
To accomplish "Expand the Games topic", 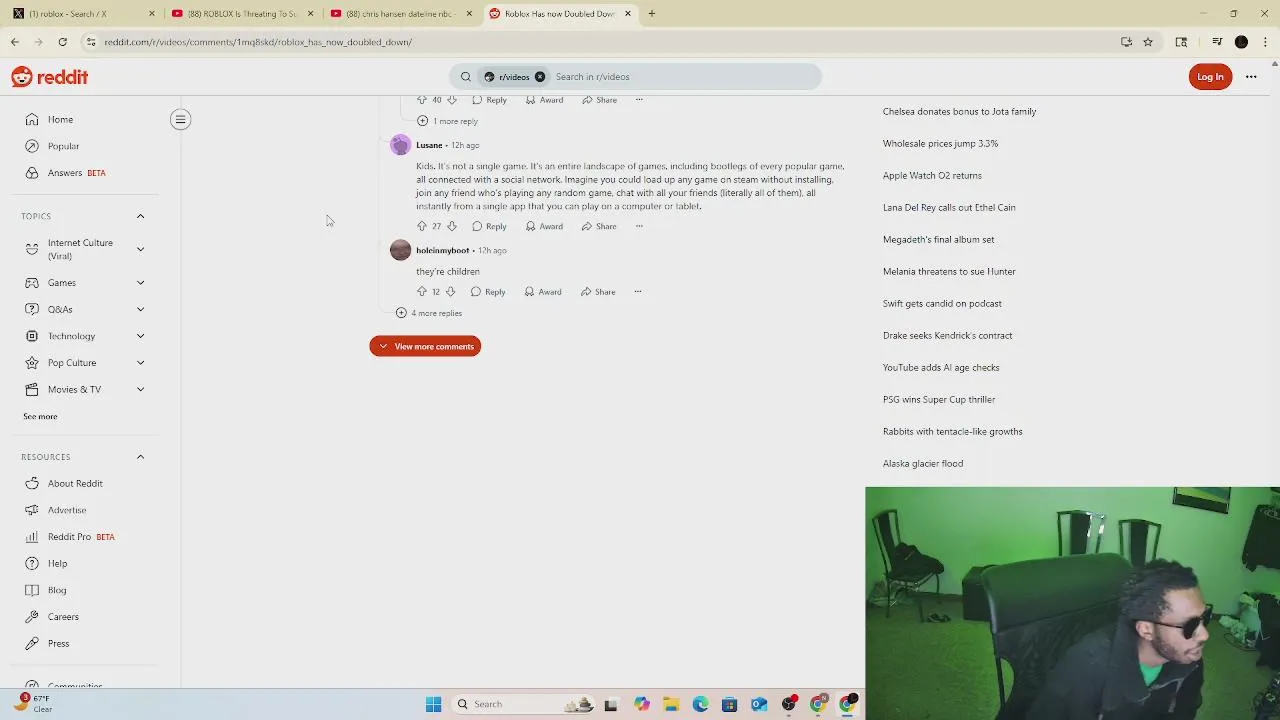I will coord(140,283).
